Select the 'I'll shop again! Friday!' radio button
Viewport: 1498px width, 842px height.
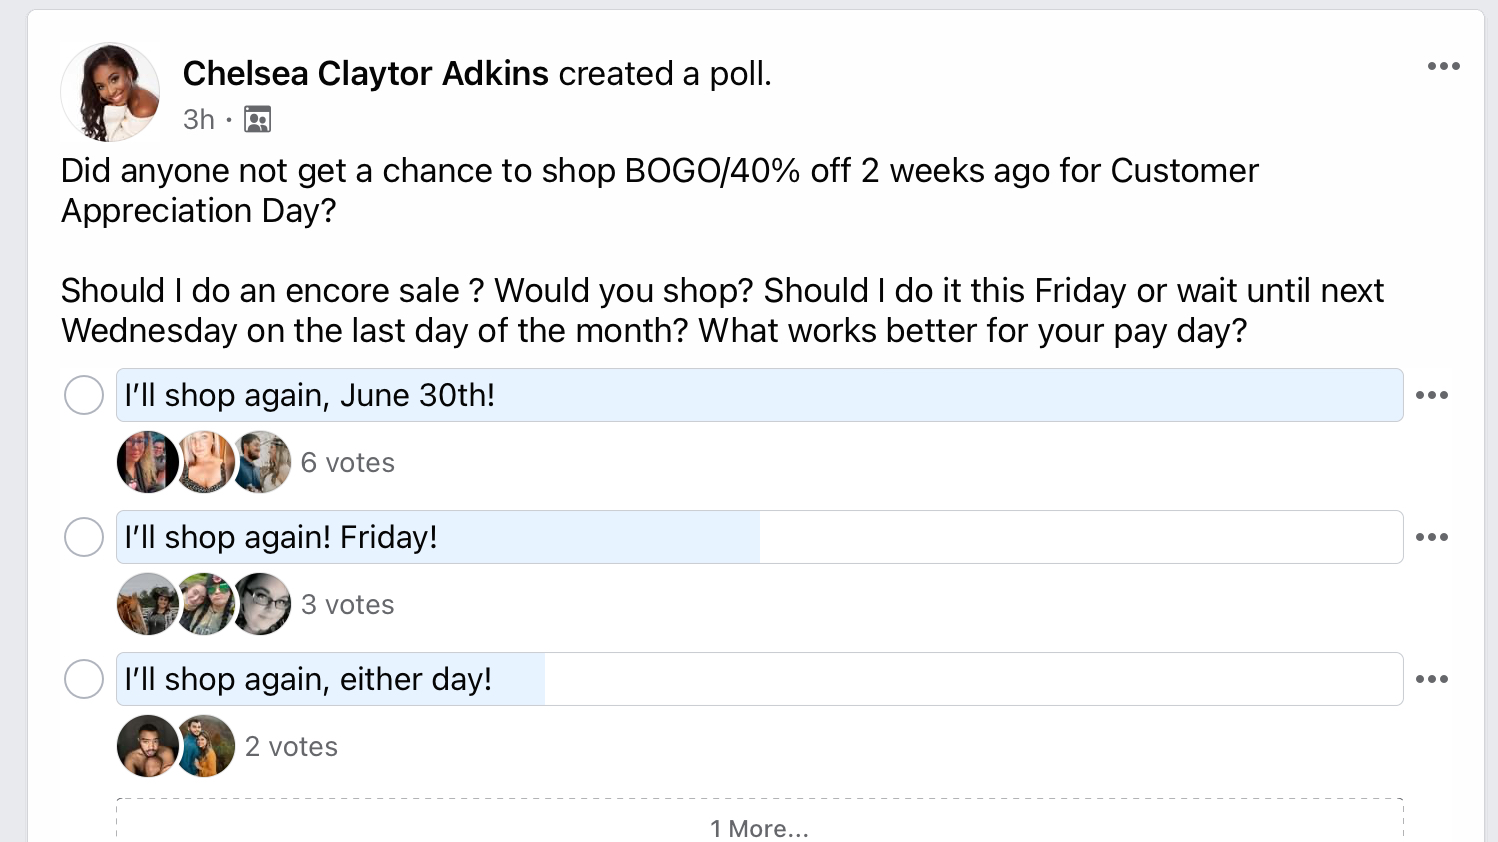click(x=84, y=537)
